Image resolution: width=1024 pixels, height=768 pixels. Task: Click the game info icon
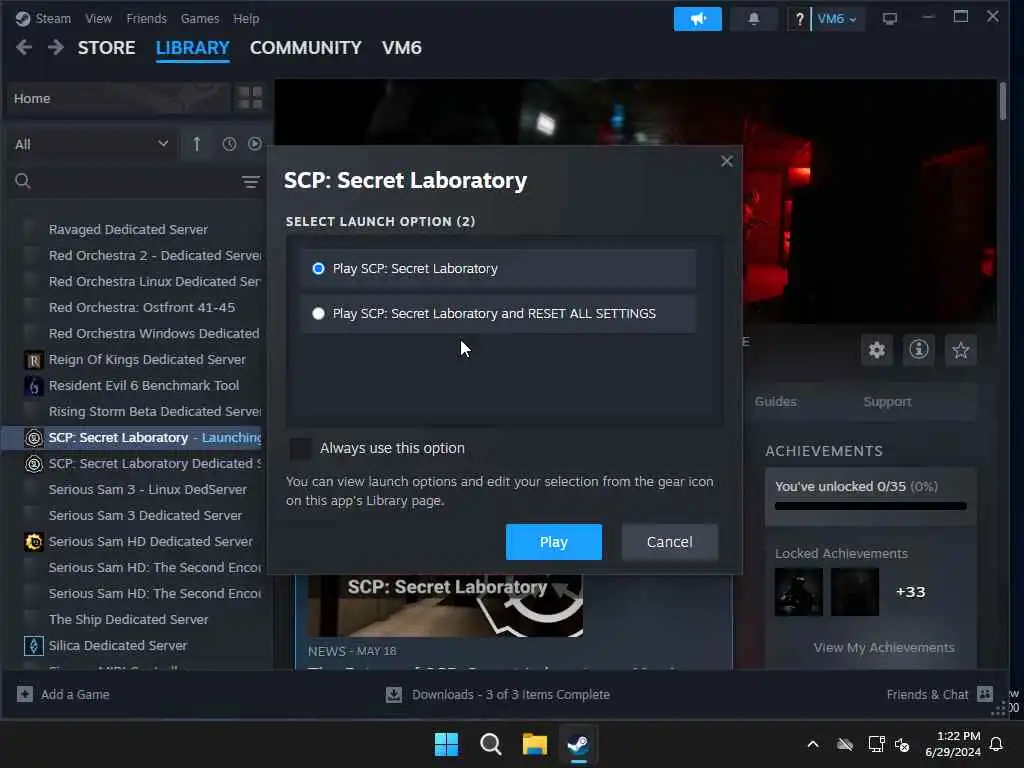[x=919, y=350]
